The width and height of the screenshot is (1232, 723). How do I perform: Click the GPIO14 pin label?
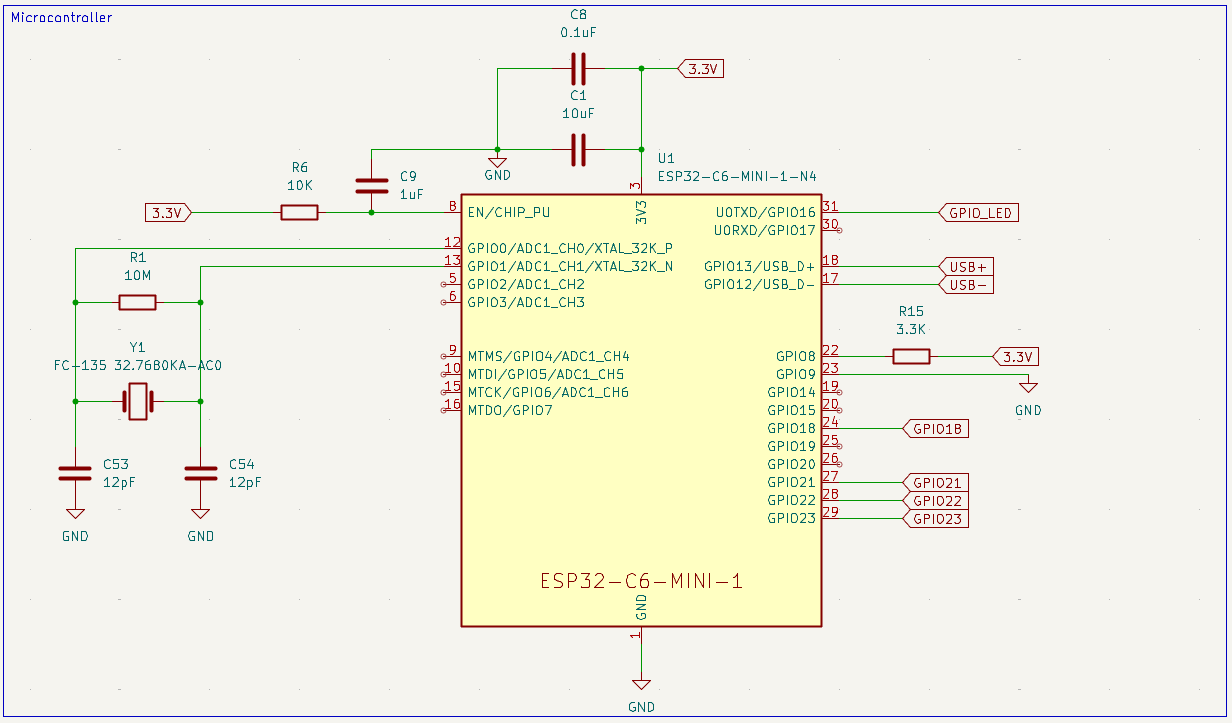click(x=792, y=392)
